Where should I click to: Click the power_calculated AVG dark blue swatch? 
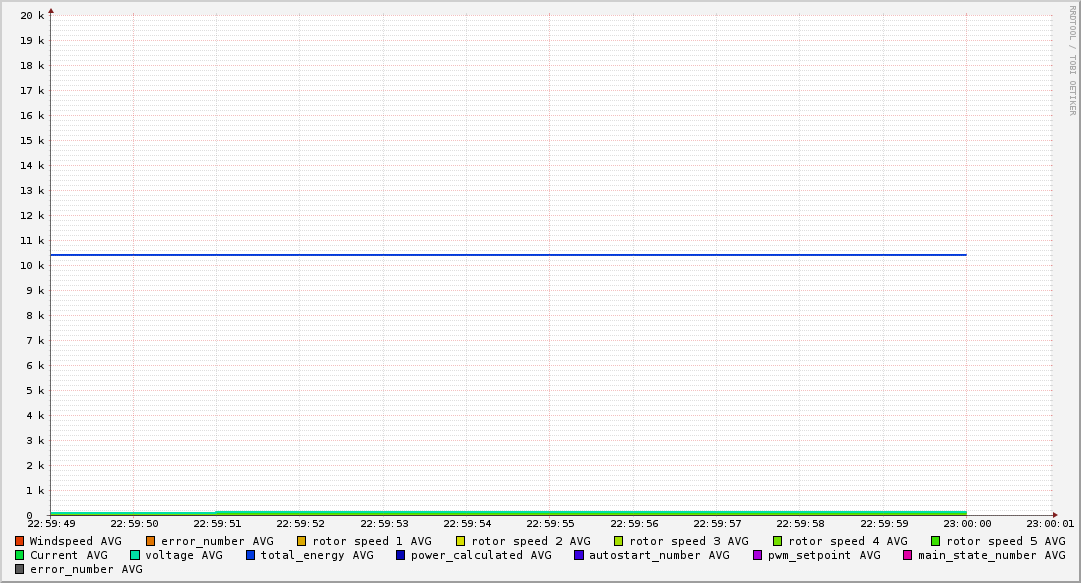401,555
